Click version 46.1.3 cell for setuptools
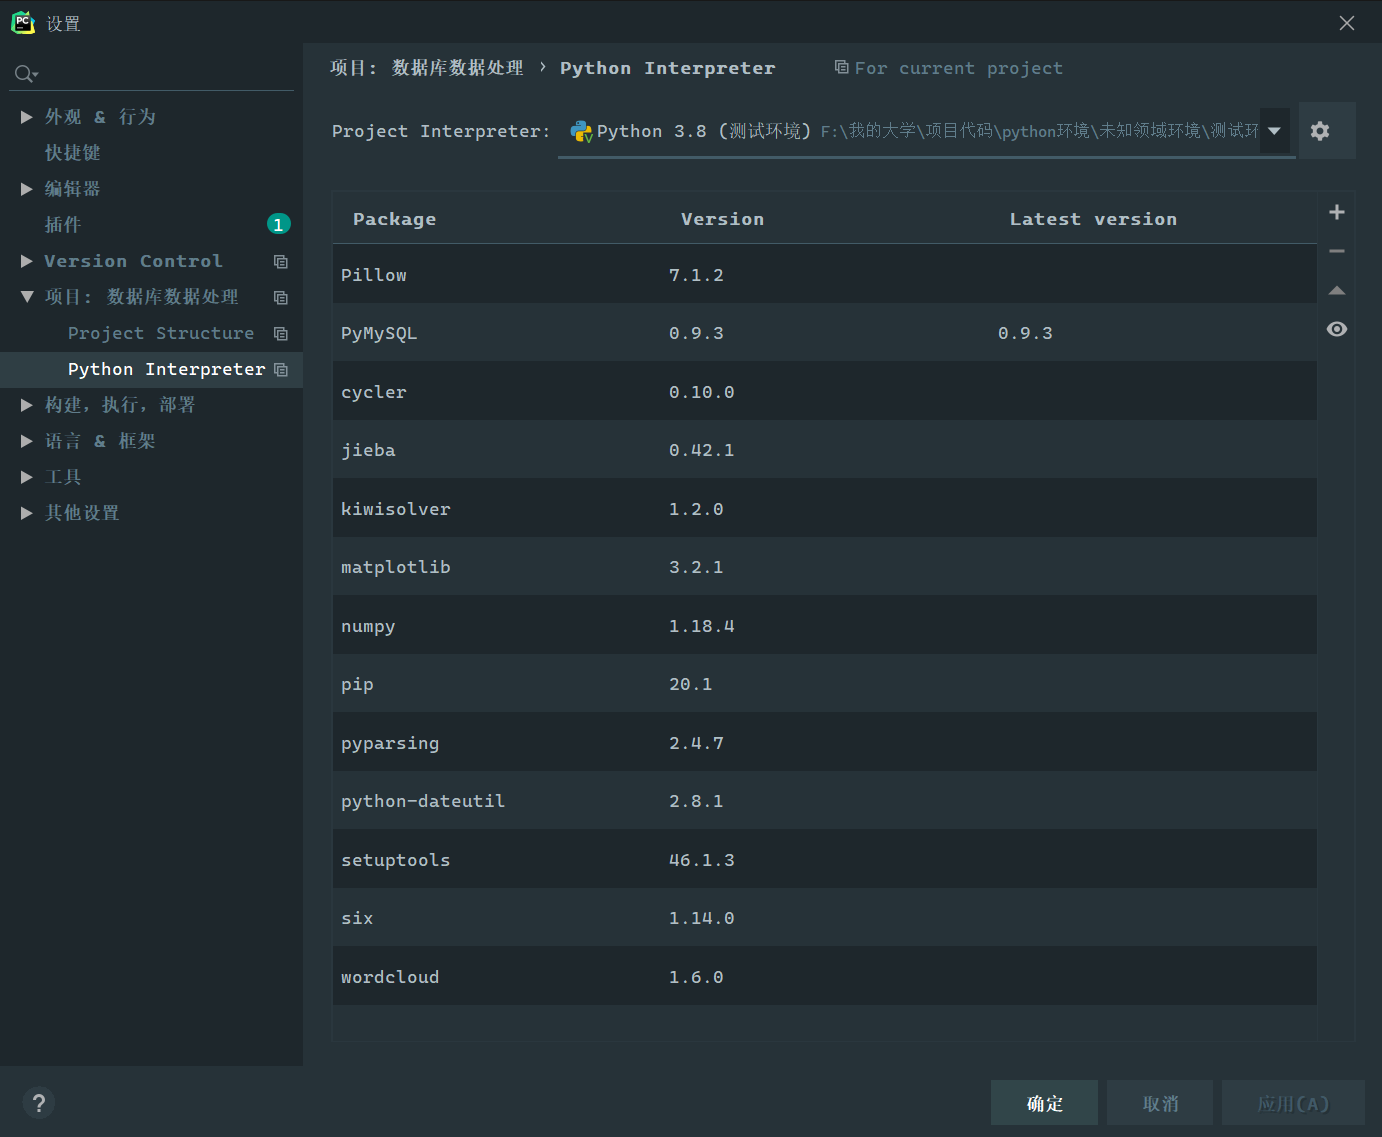This screenshot has height=1137, width=1382. (x=701, y=860)
